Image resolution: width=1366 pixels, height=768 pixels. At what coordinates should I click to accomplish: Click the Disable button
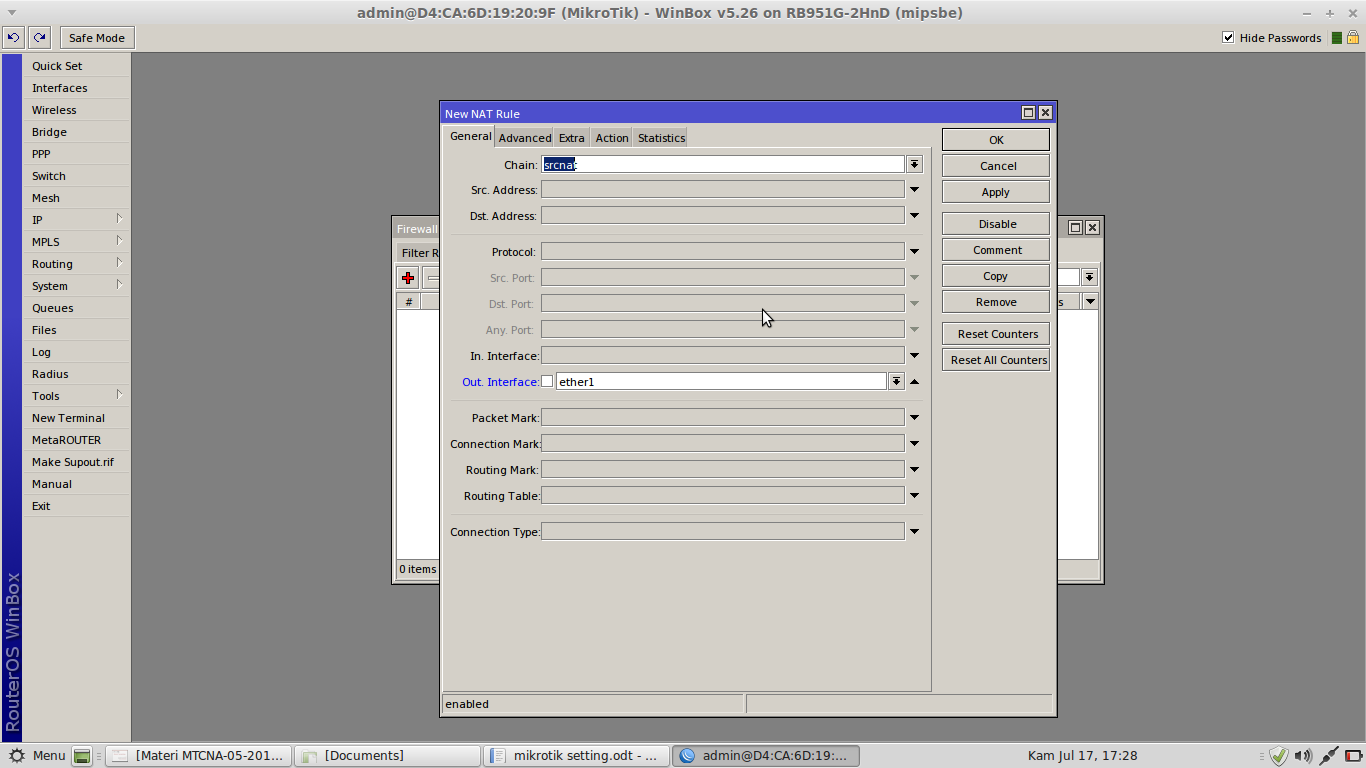pyautogui.click(x=996, y=224)
